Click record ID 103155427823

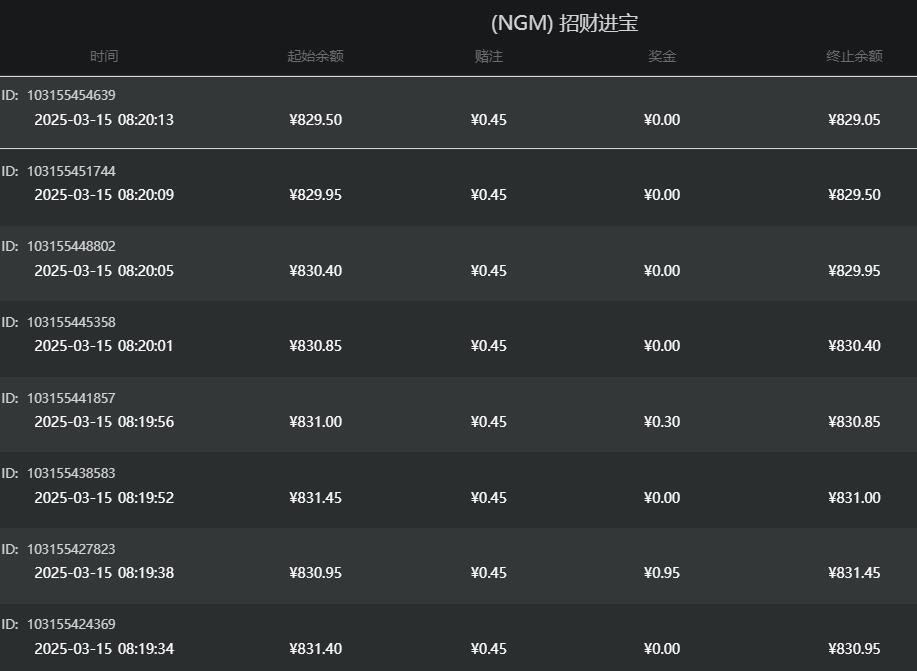point(71,549)
